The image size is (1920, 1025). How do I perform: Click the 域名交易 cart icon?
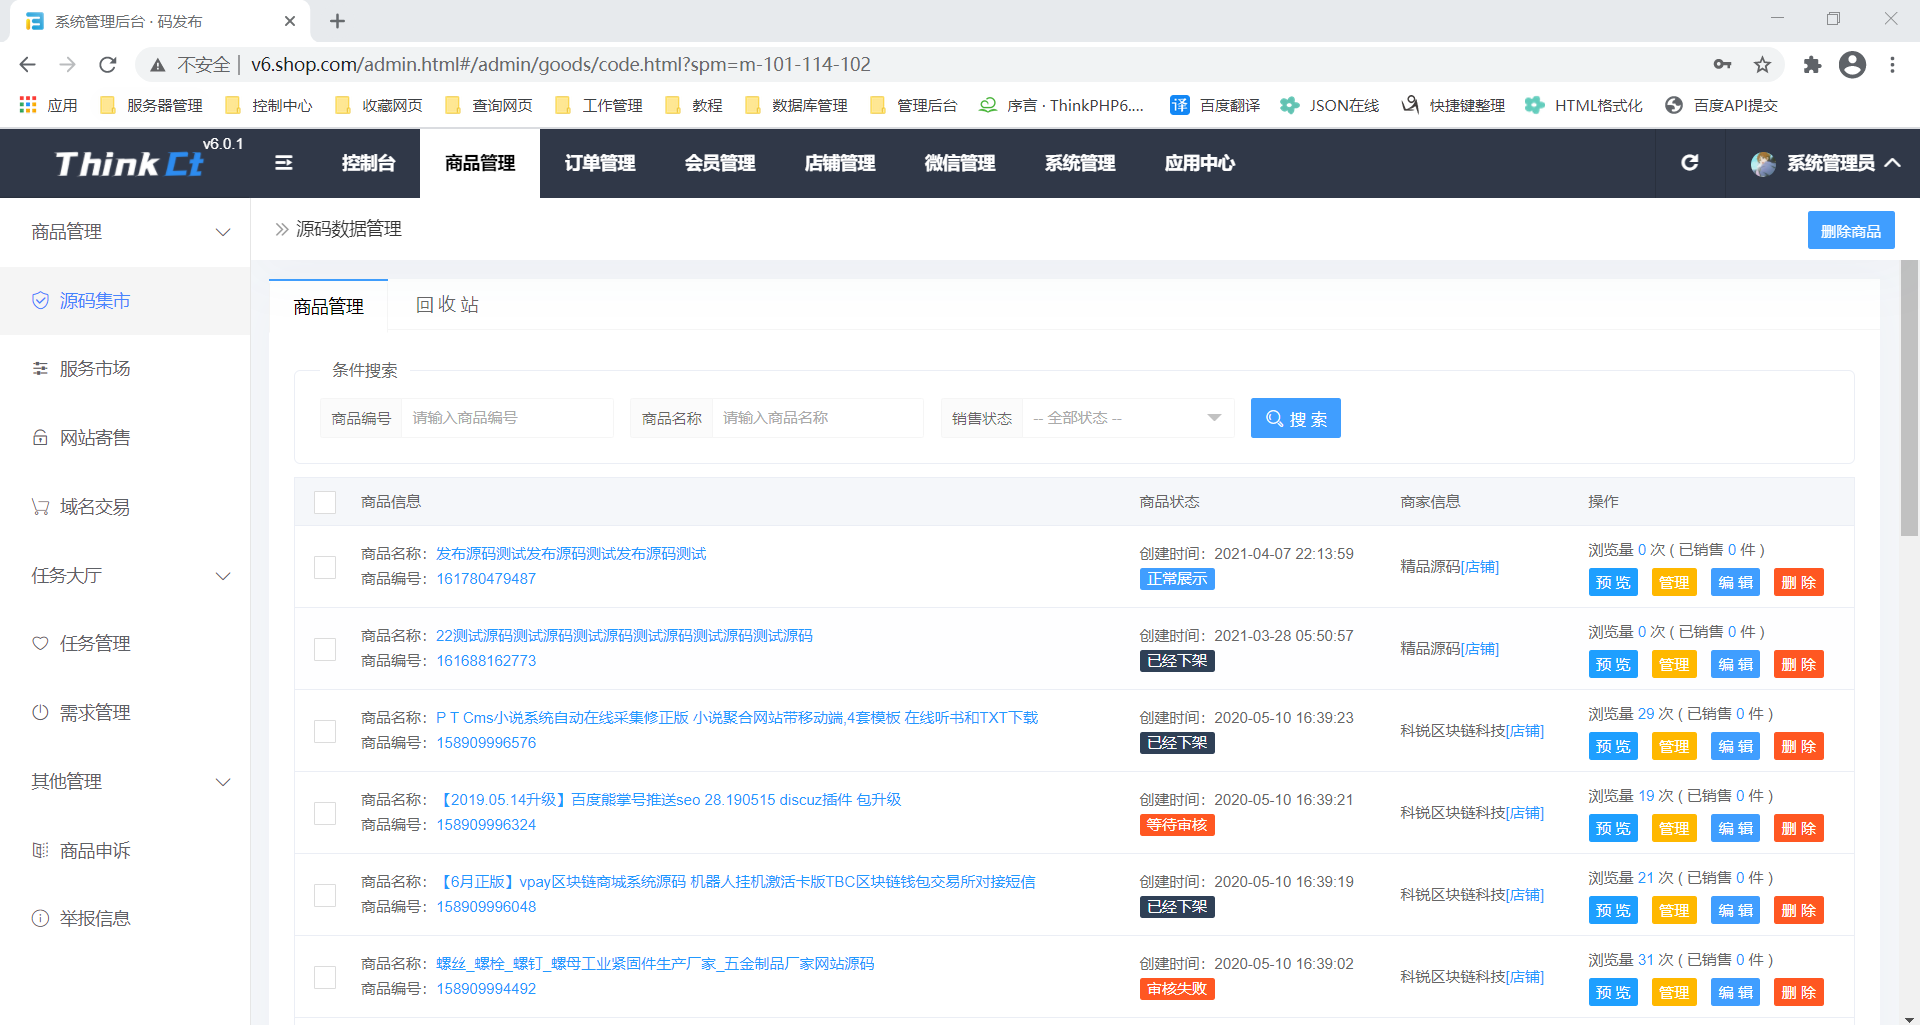(x=40, y=507)
